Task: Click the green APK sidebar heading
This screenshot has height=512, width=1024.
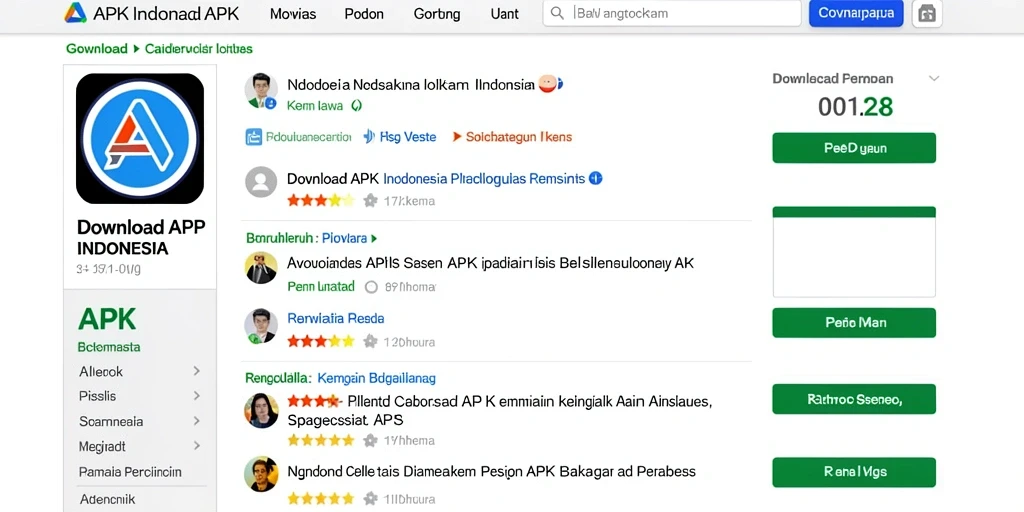Action: pyautogui.click(x=107, y=319)
